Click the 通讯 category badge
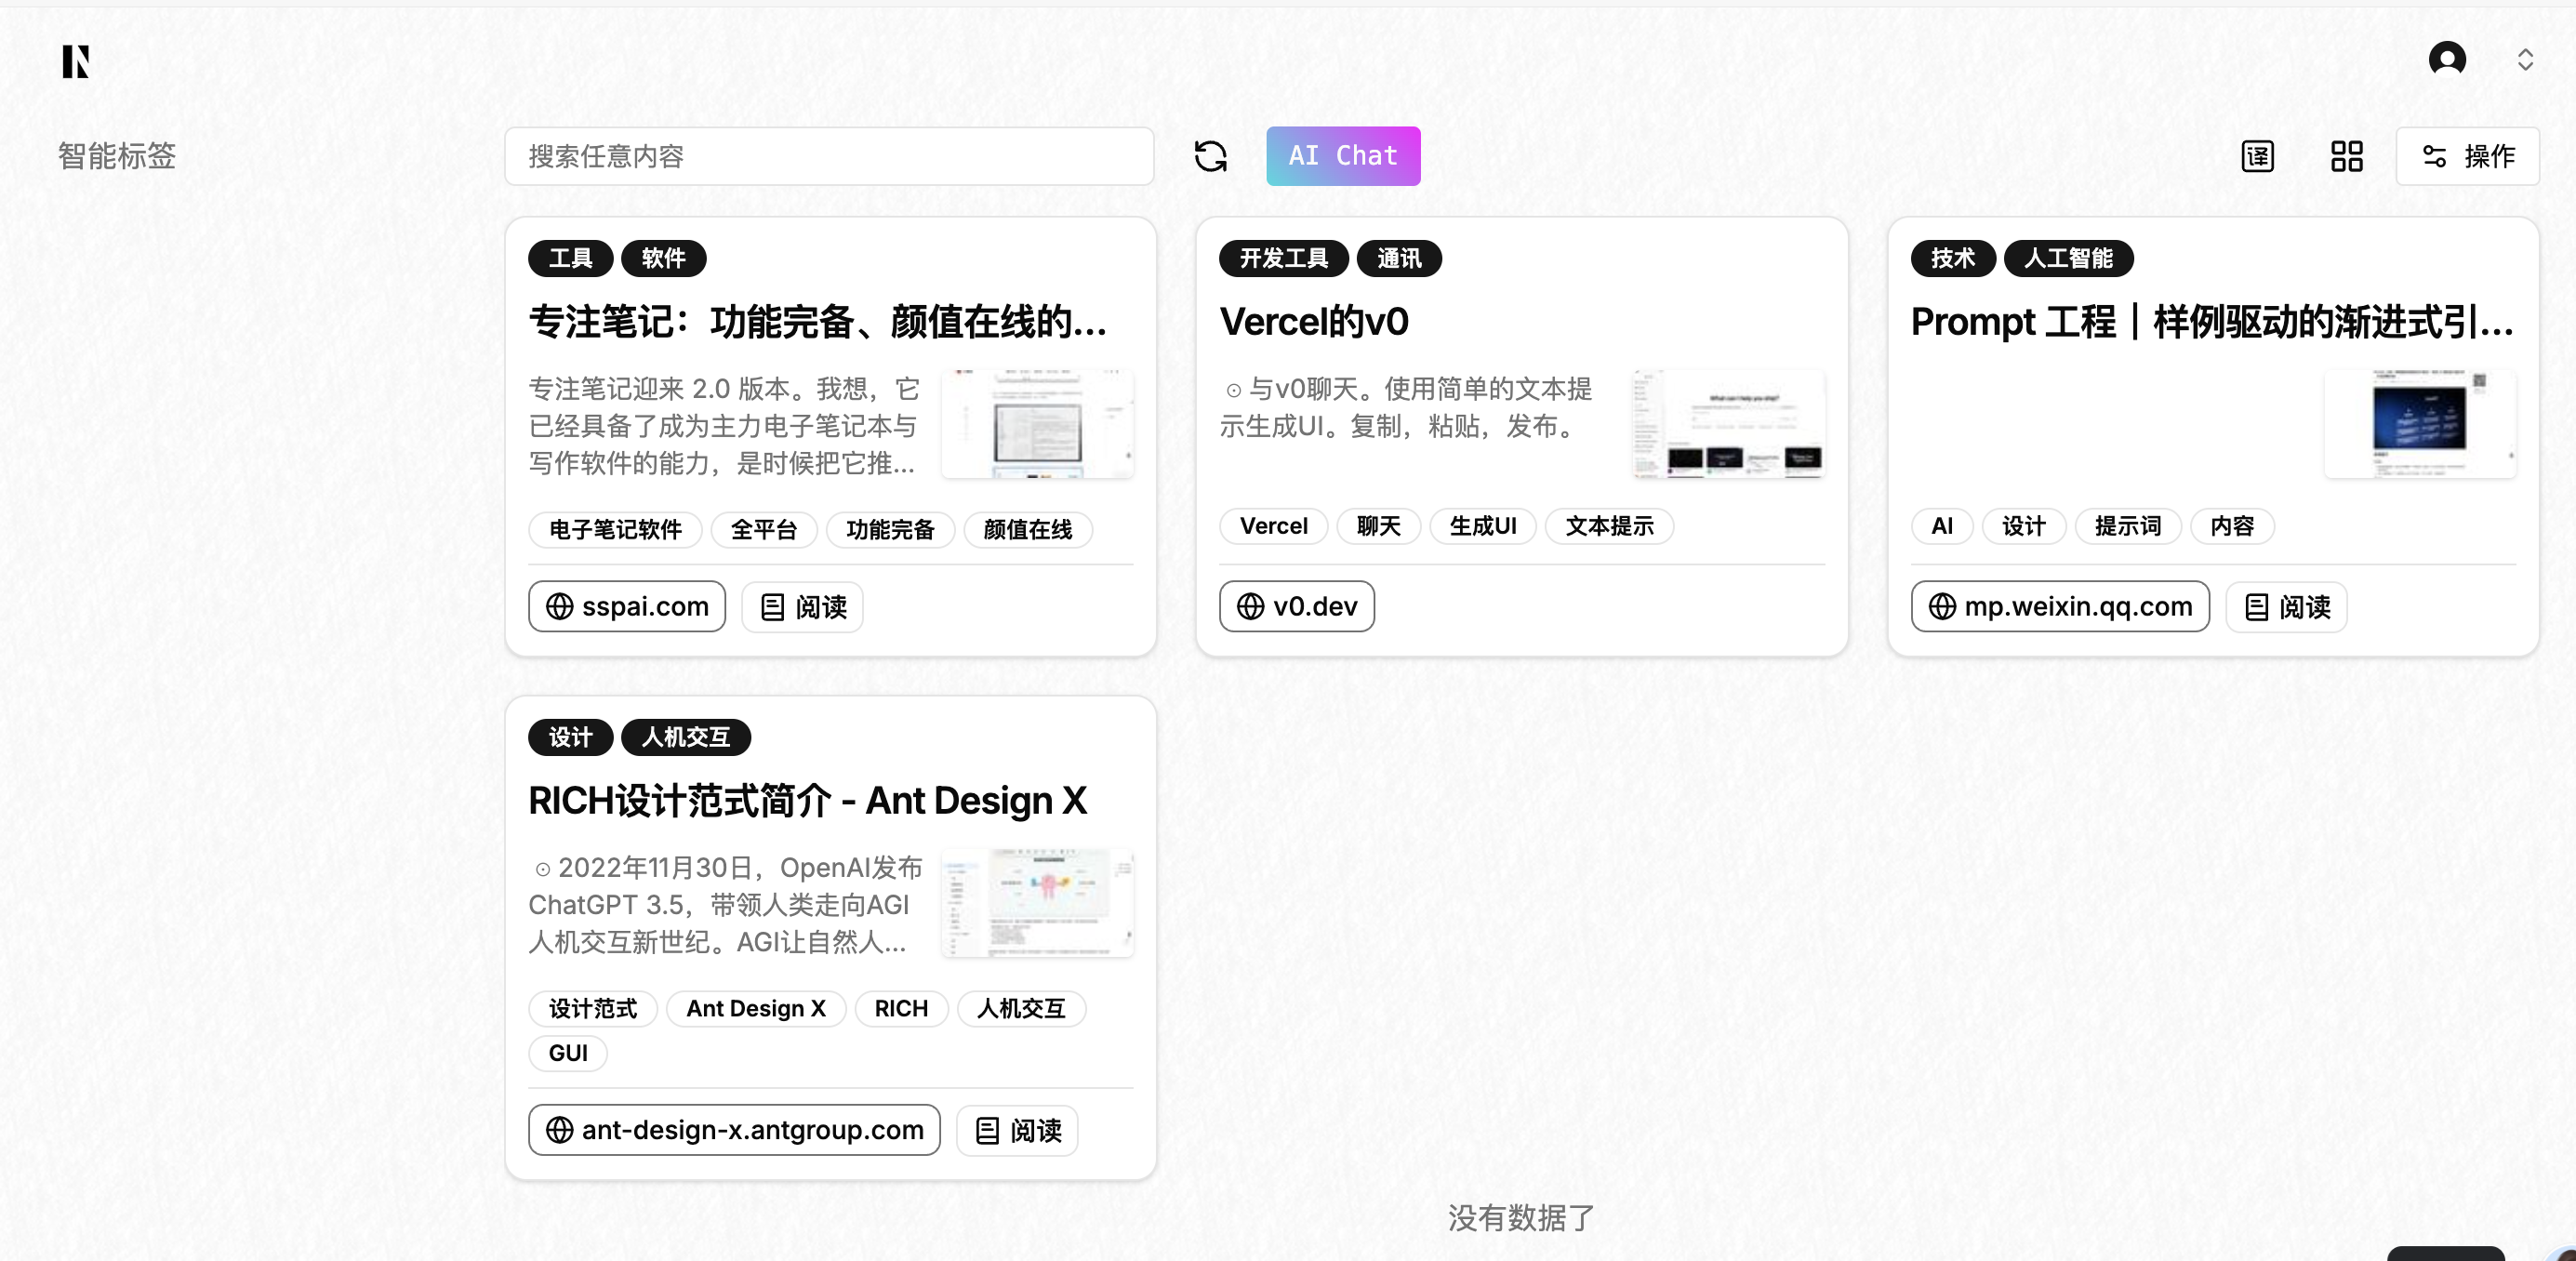Image resolution: width=2576 pixels, height=1261 pixels. [x=1398, y=259]
